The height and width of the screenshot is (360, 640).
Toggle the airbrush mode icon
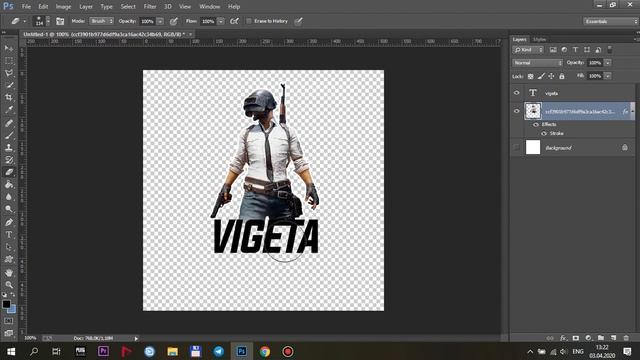[234, 21]
